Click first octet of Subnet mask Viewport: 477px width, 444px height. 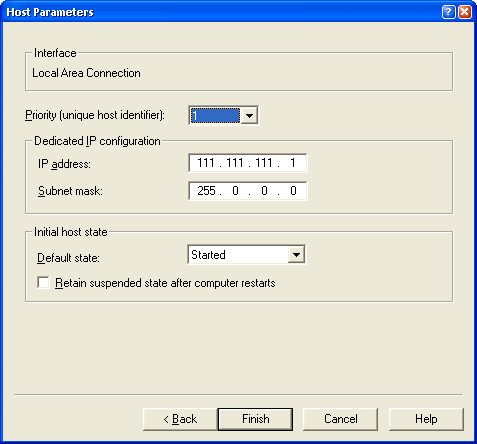[206, 191]
